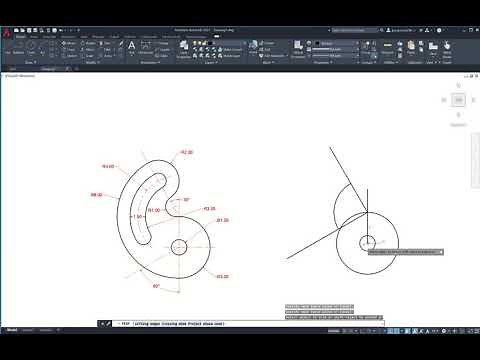Click Open in the quick access toolbar

22,30
